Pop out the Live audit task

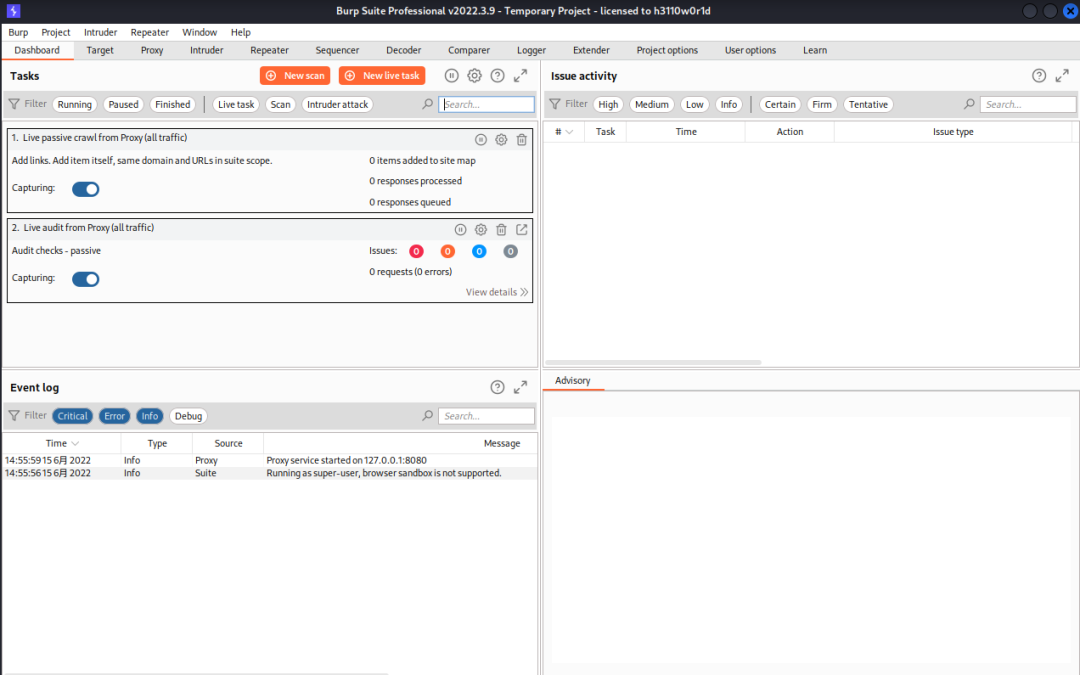tap(521, 229)
